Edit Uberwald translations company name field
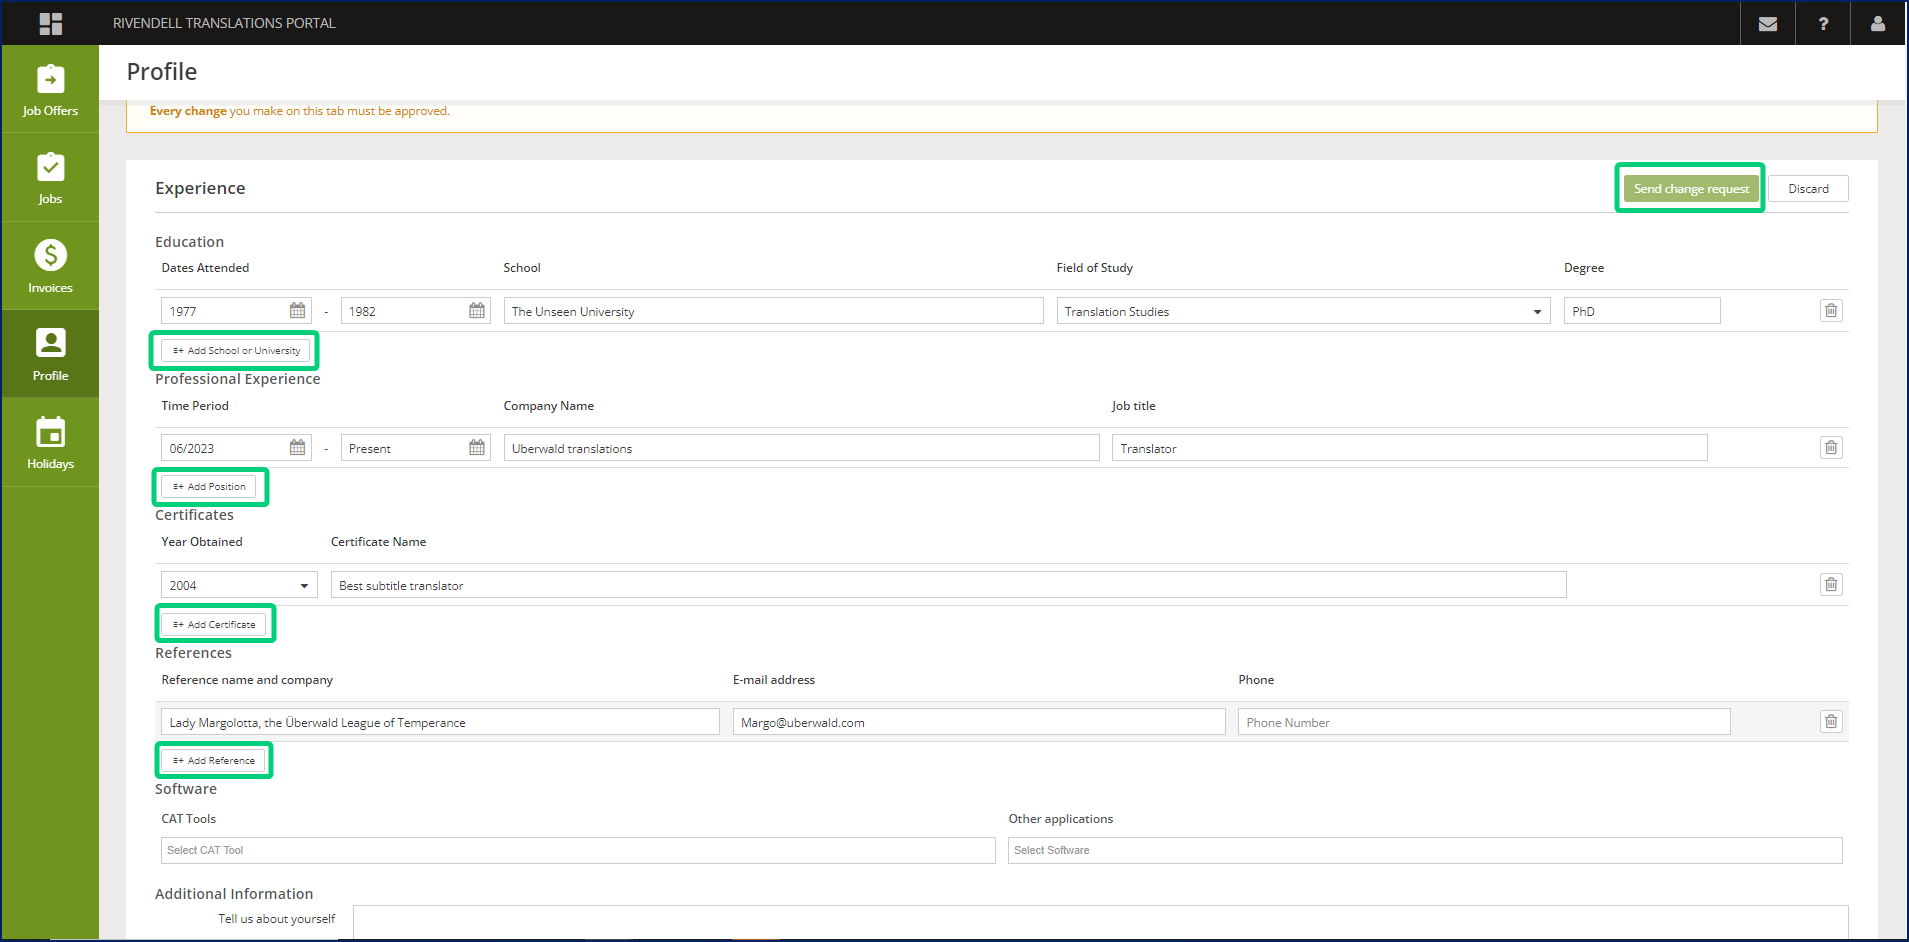 [801, 448]
